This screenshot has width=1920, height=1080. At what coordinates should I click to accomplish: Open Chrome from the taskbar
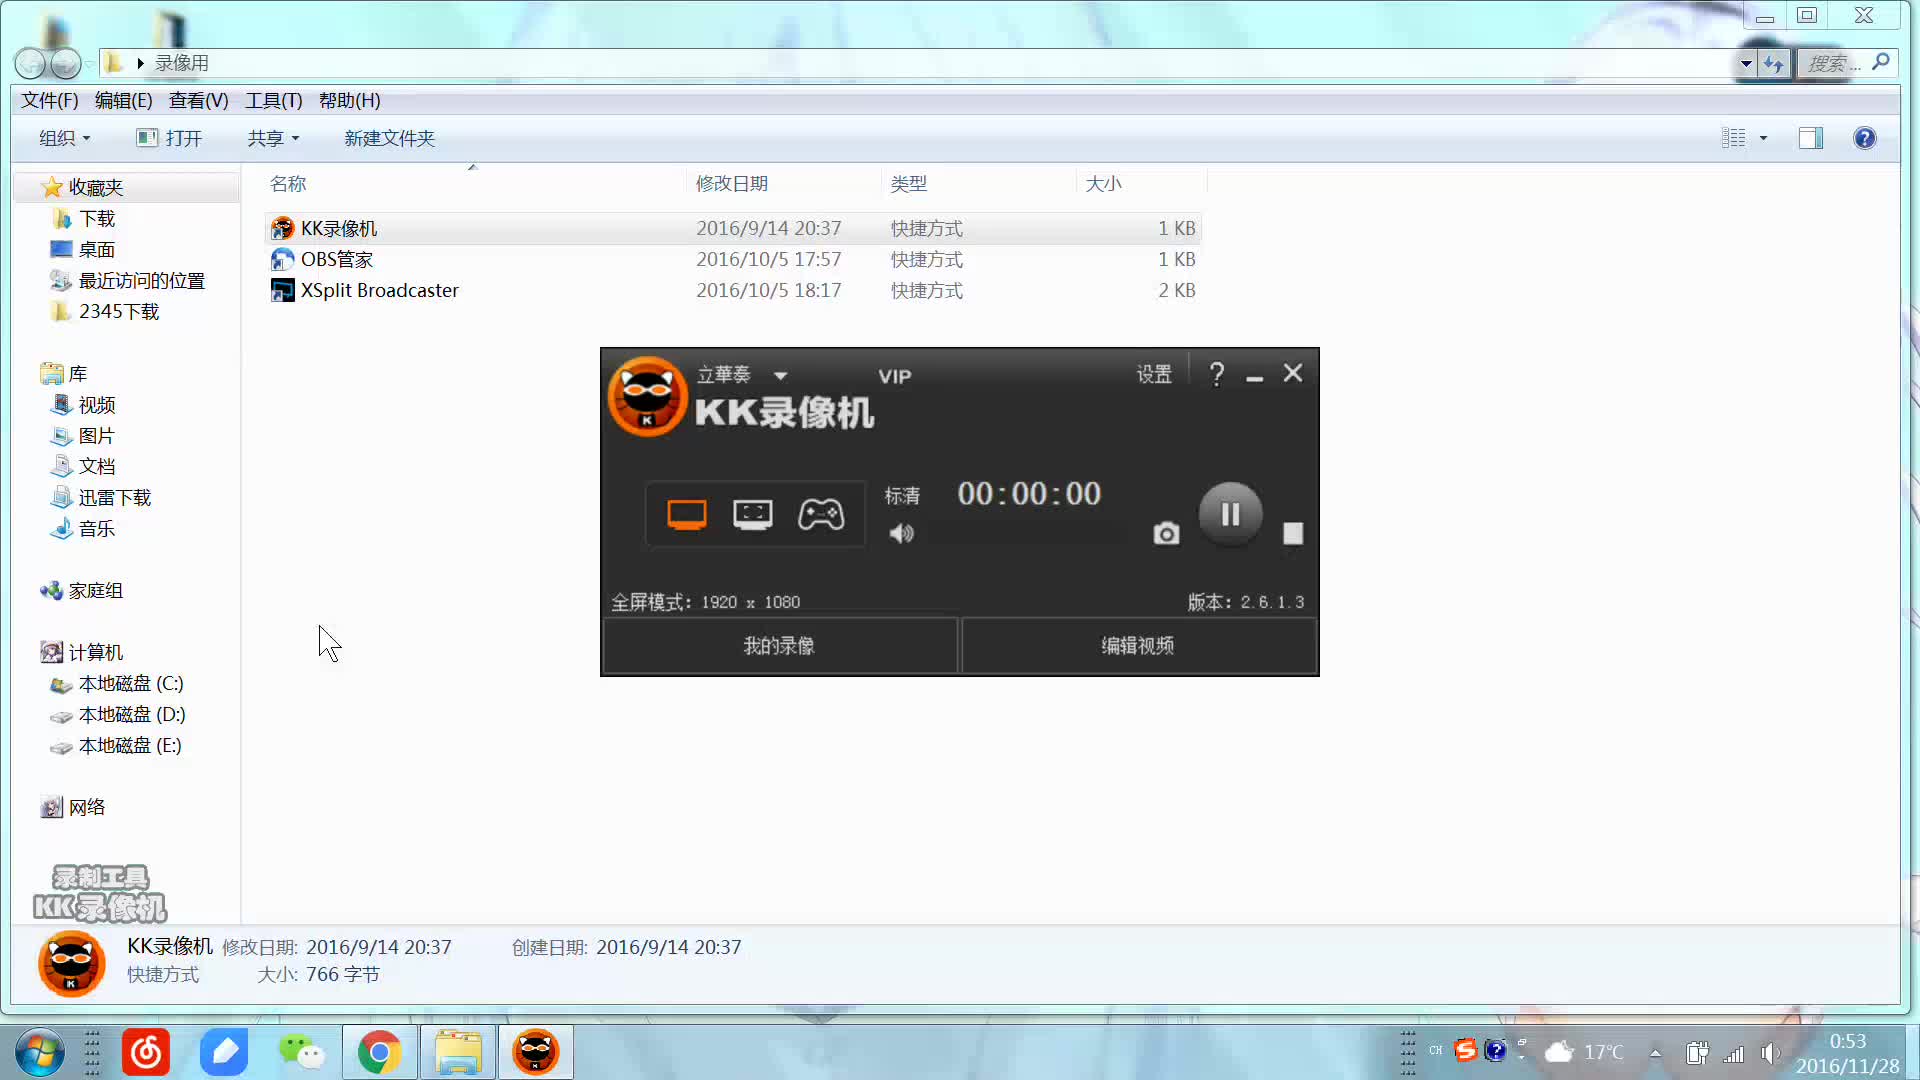(380, 1052)
